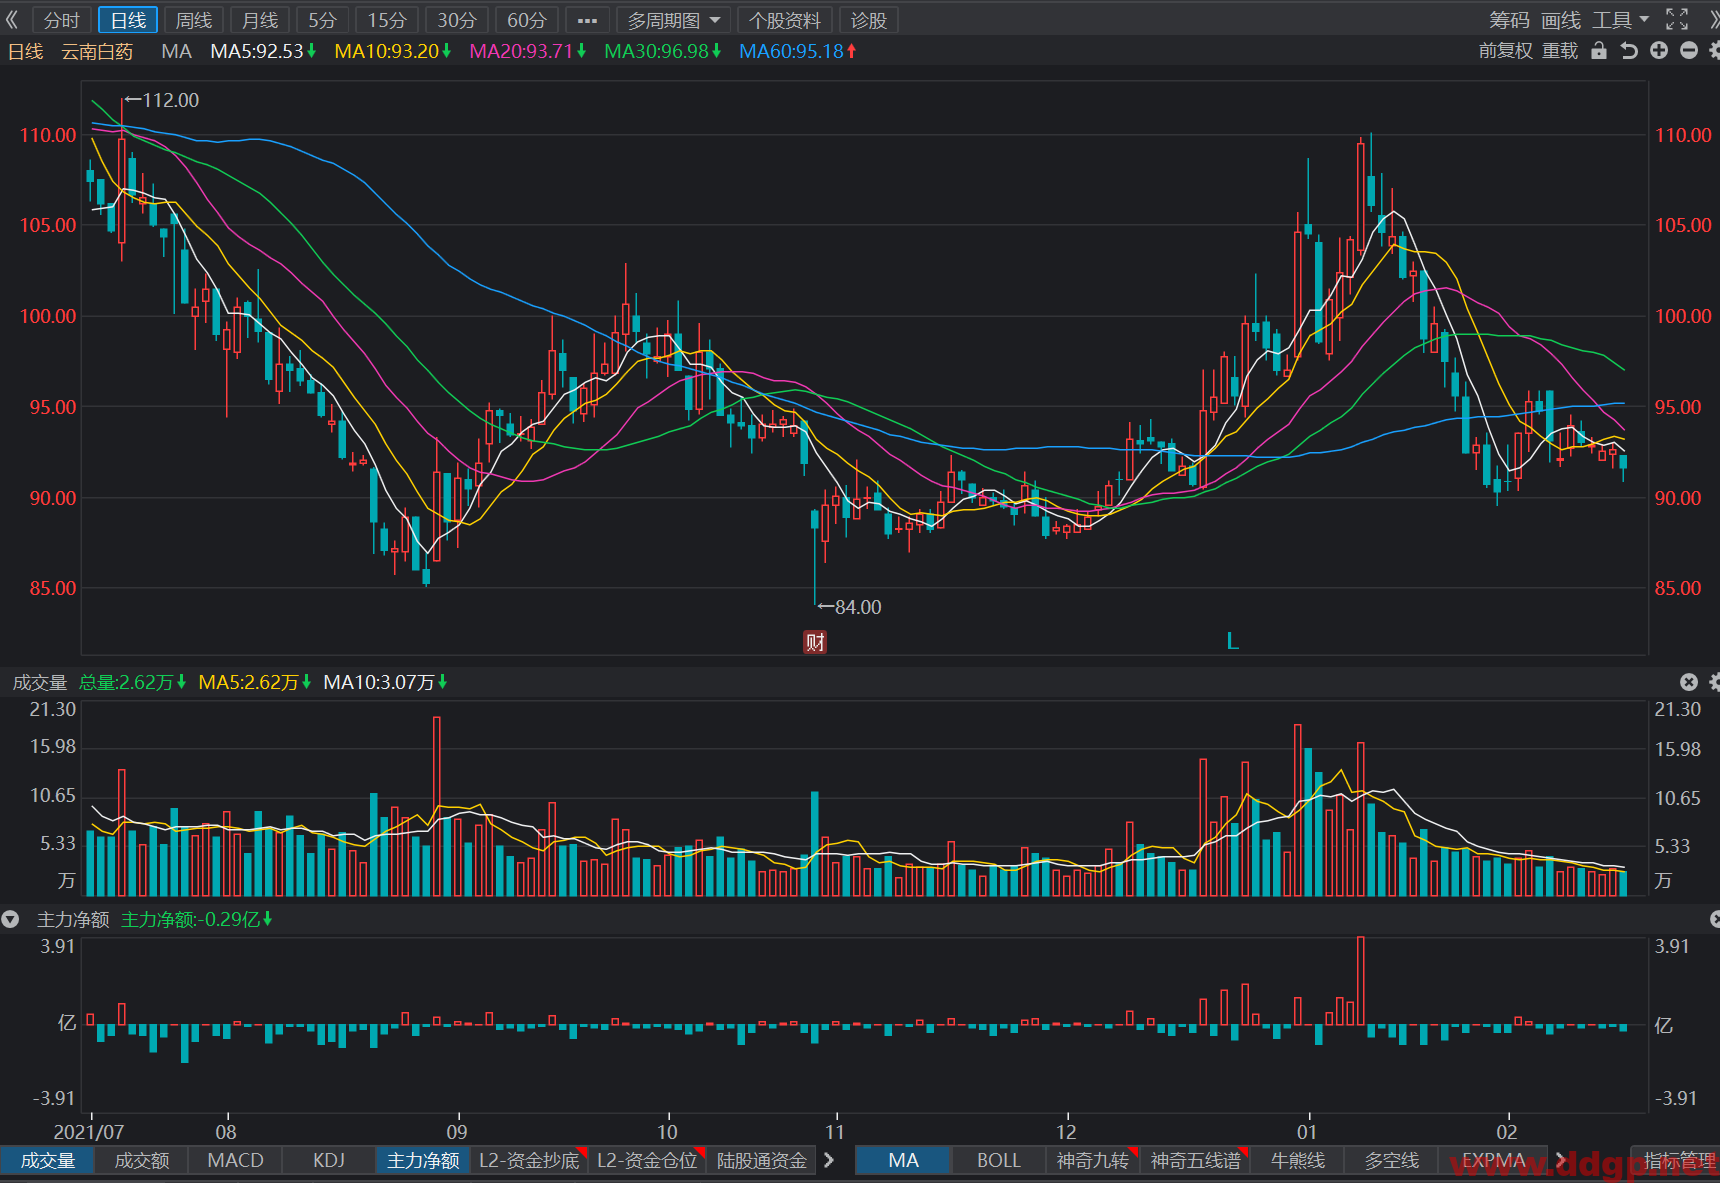Select the 60分 period
Image resolution: width=1720 pixels, height=1183 pixels.
[x=527, y=20]
